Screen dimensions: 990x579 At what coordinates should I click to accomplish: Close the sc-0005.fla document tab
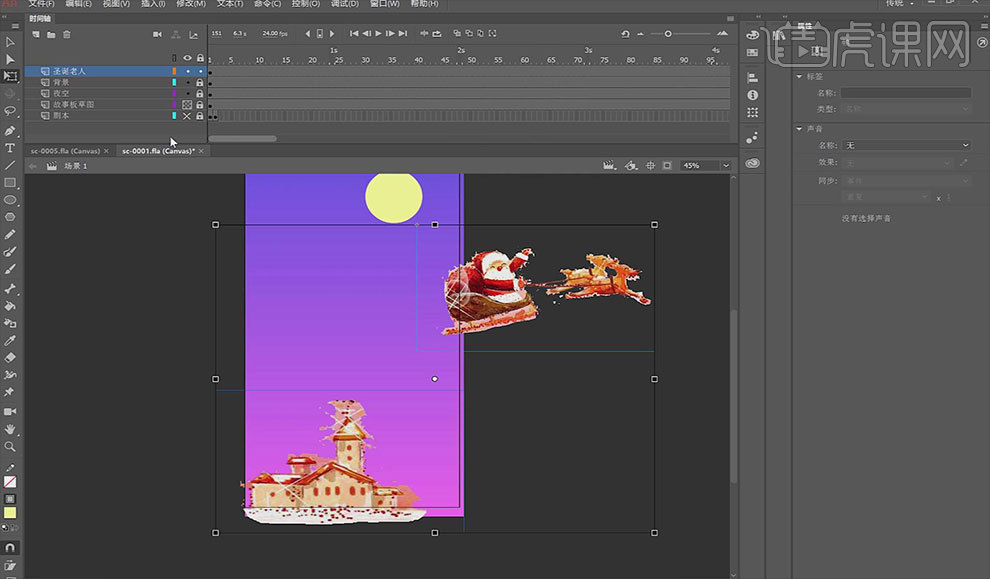click(x=107, y=152)
